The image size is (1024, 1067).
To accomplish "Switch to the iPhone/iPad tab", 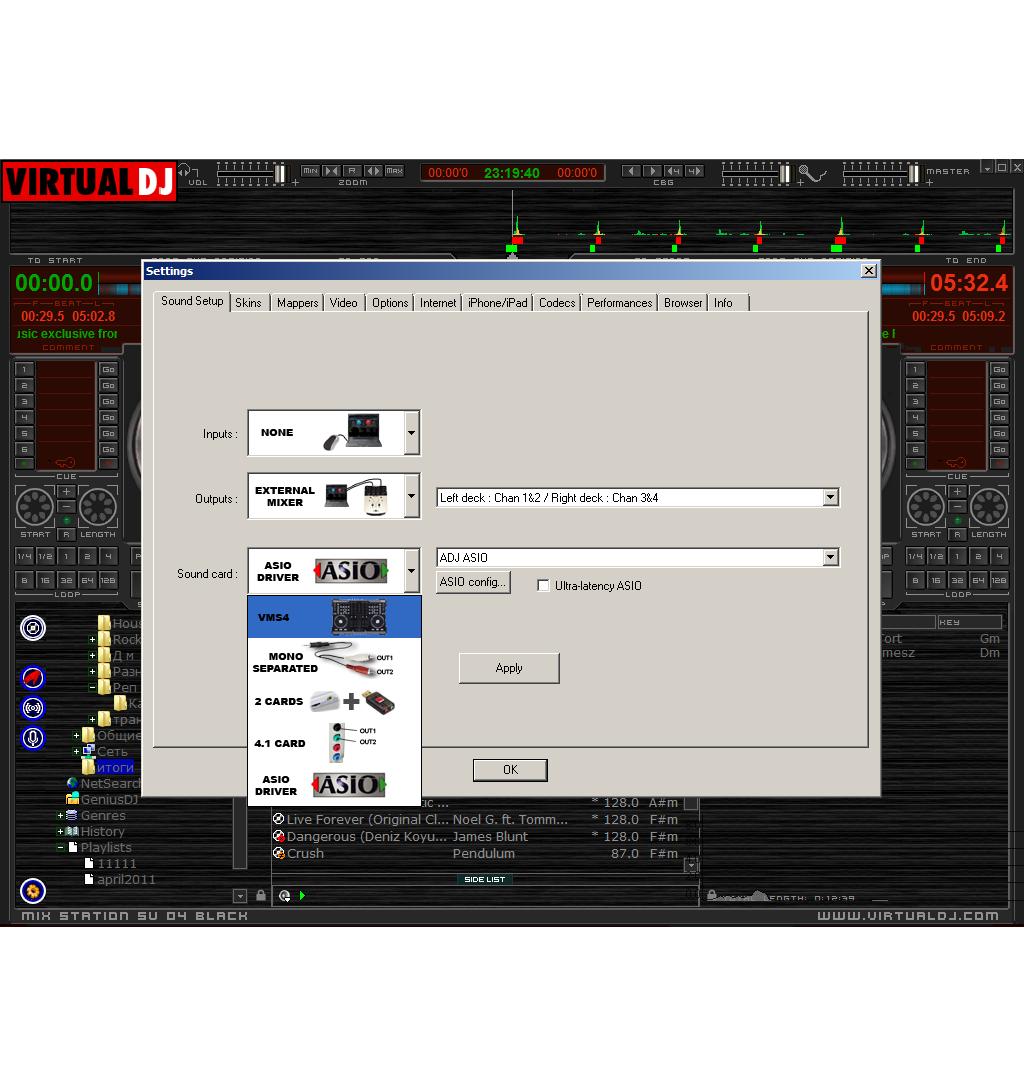I will [498, 303].
